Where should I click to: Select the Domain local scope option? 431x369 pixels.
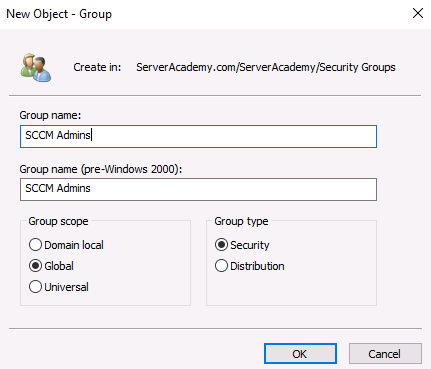coord(35,245)
